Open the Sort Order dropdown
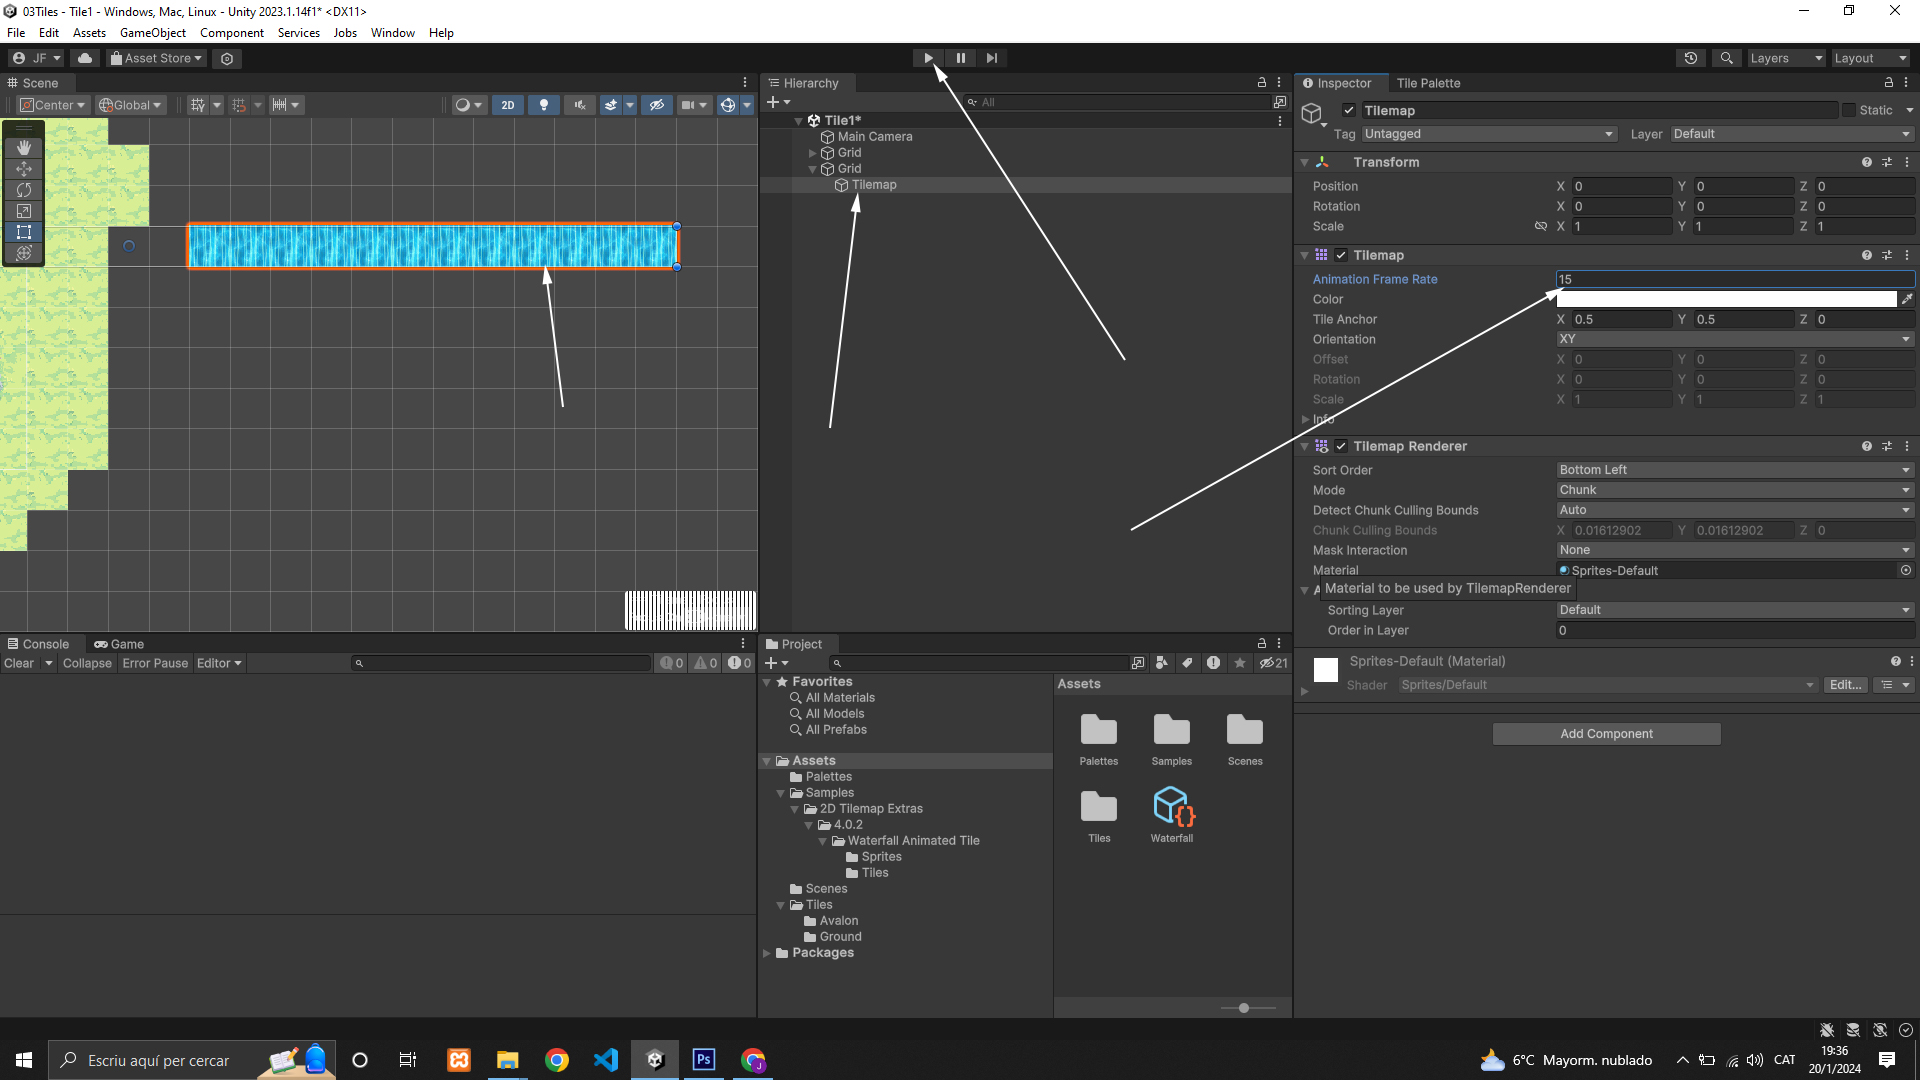The width and height of the screenshot is (1920, 1080). tap(1734, 470)
